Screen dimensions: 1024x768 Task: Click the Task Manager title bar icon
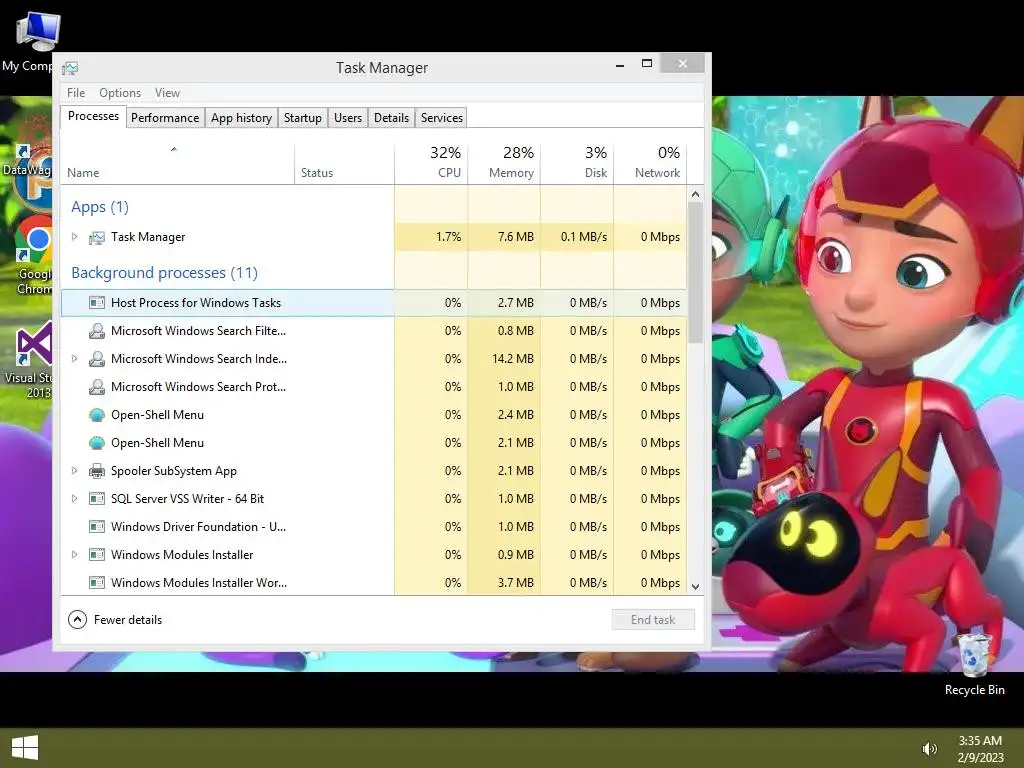pos(70,68)
